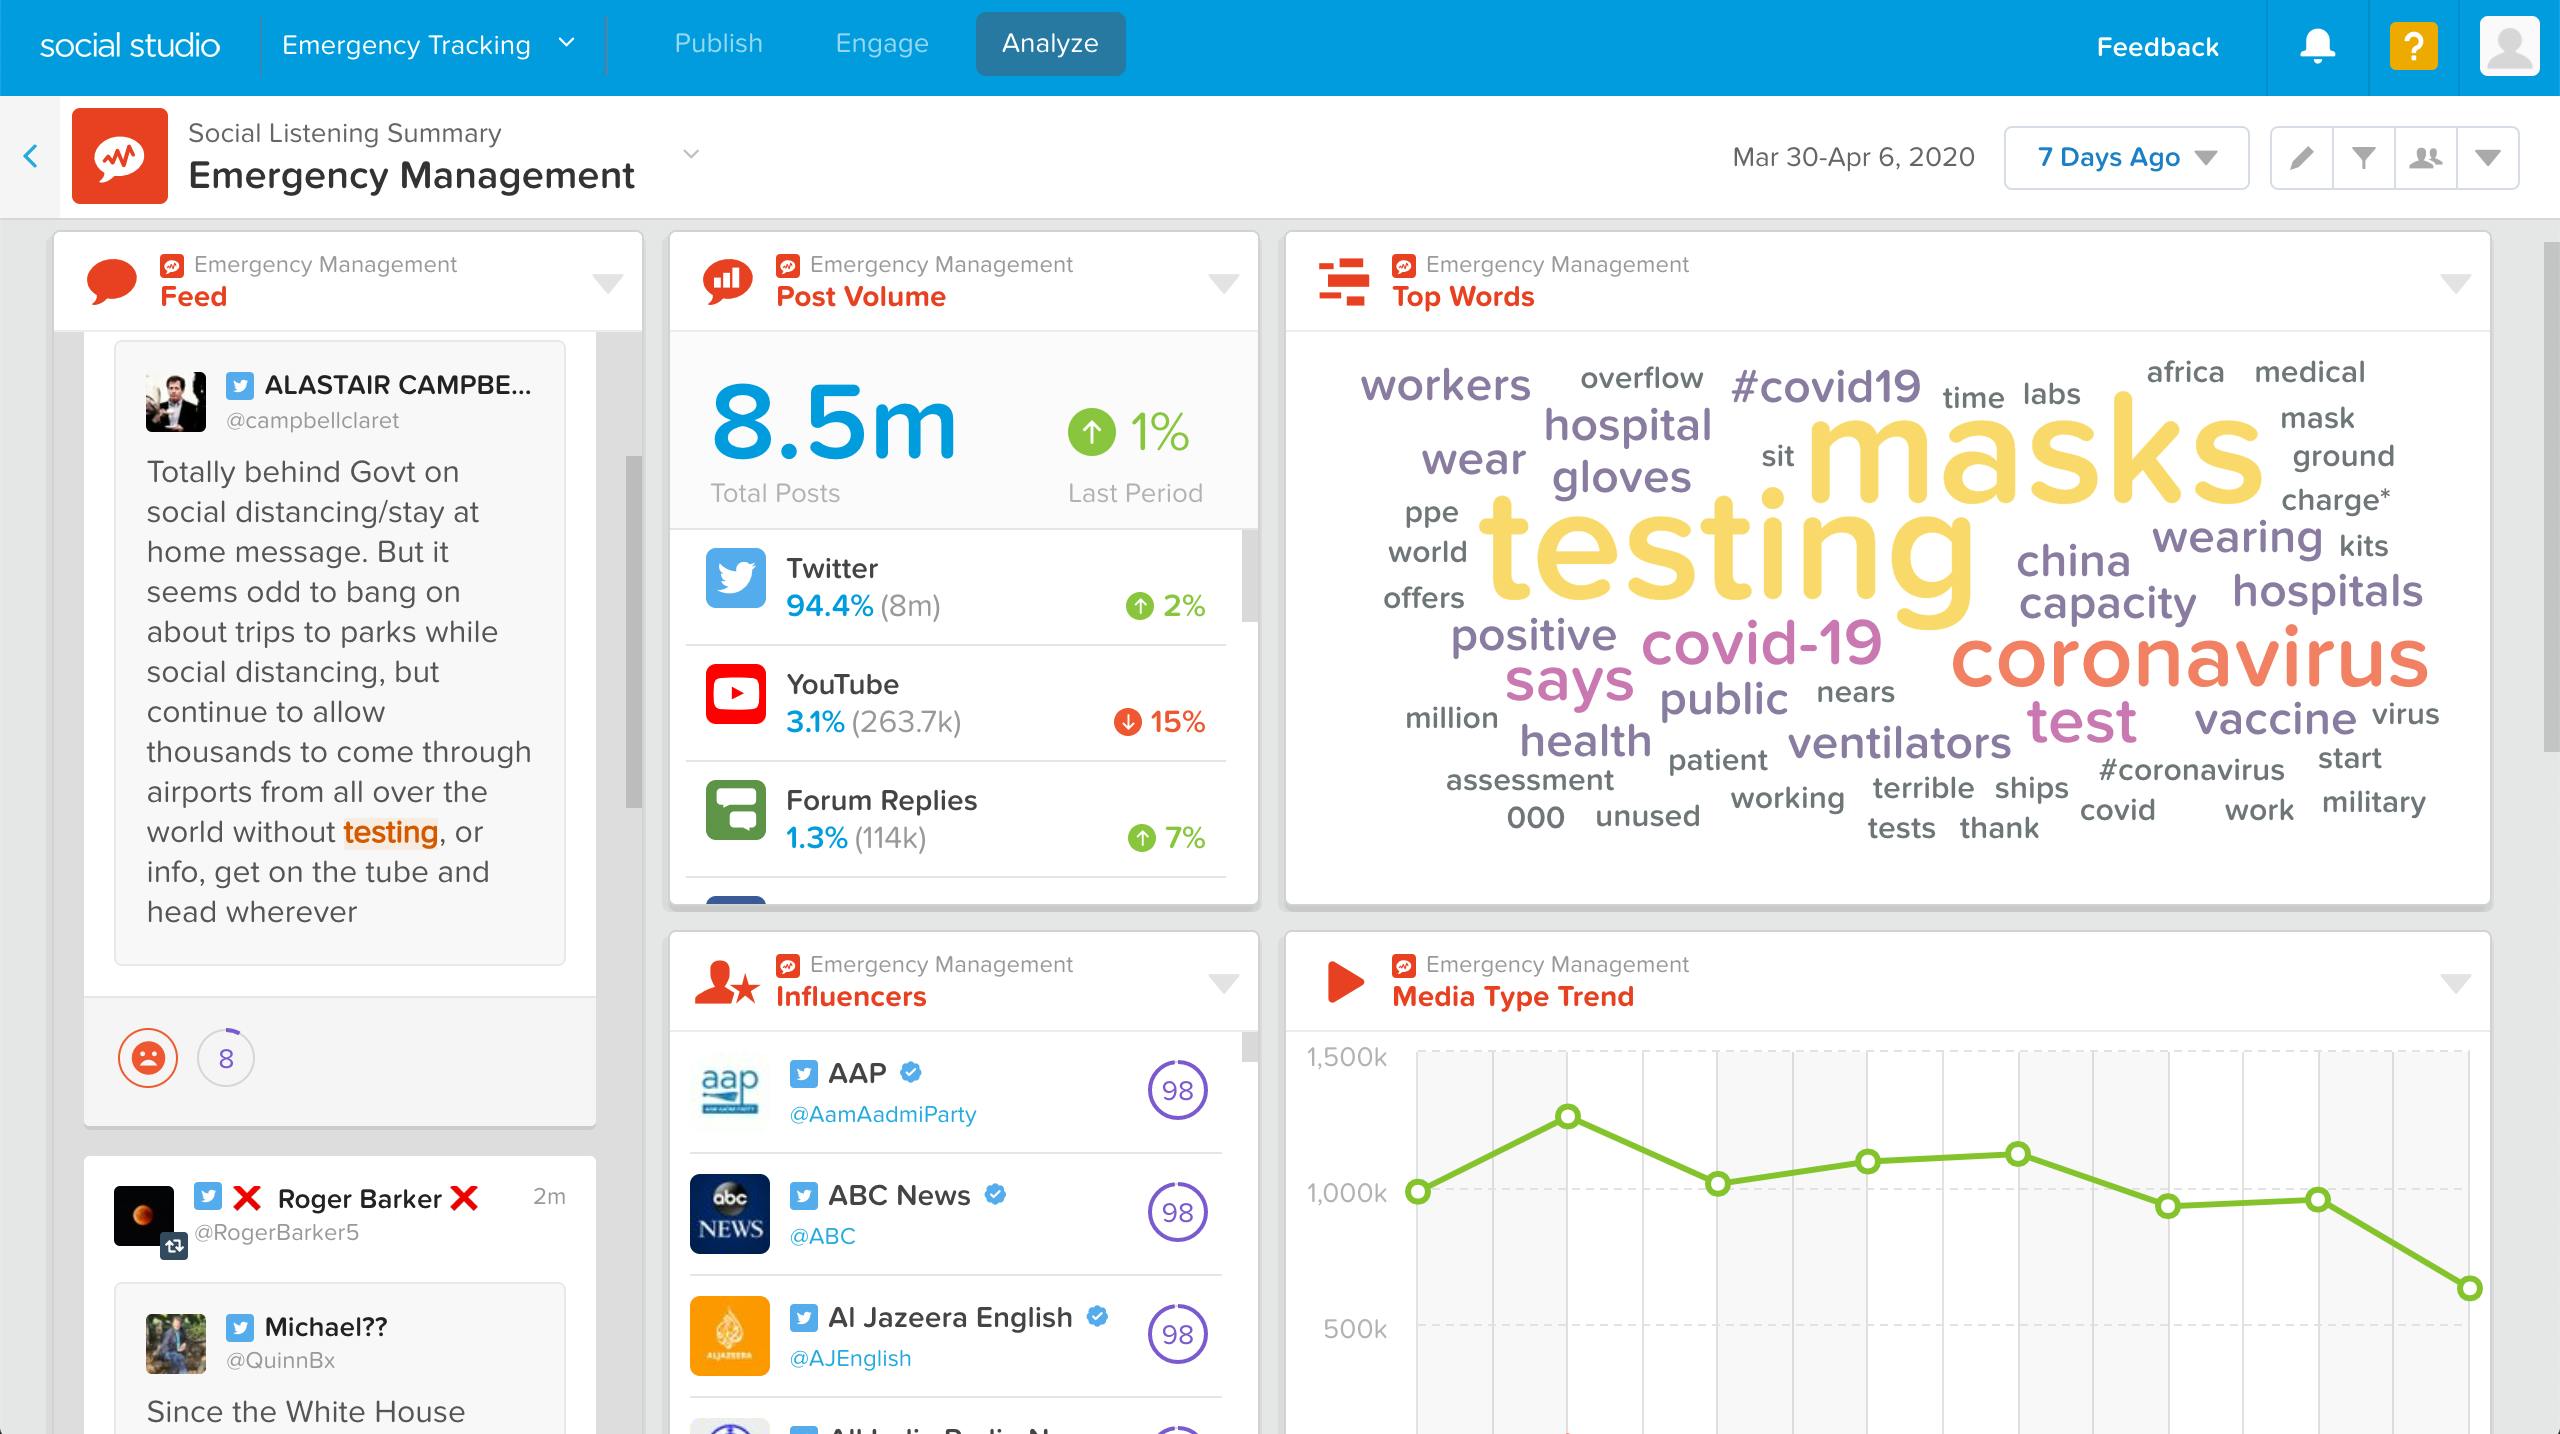
Task: Click the word ventilators in the word cloud
Action: click(x=1899, y=743)
